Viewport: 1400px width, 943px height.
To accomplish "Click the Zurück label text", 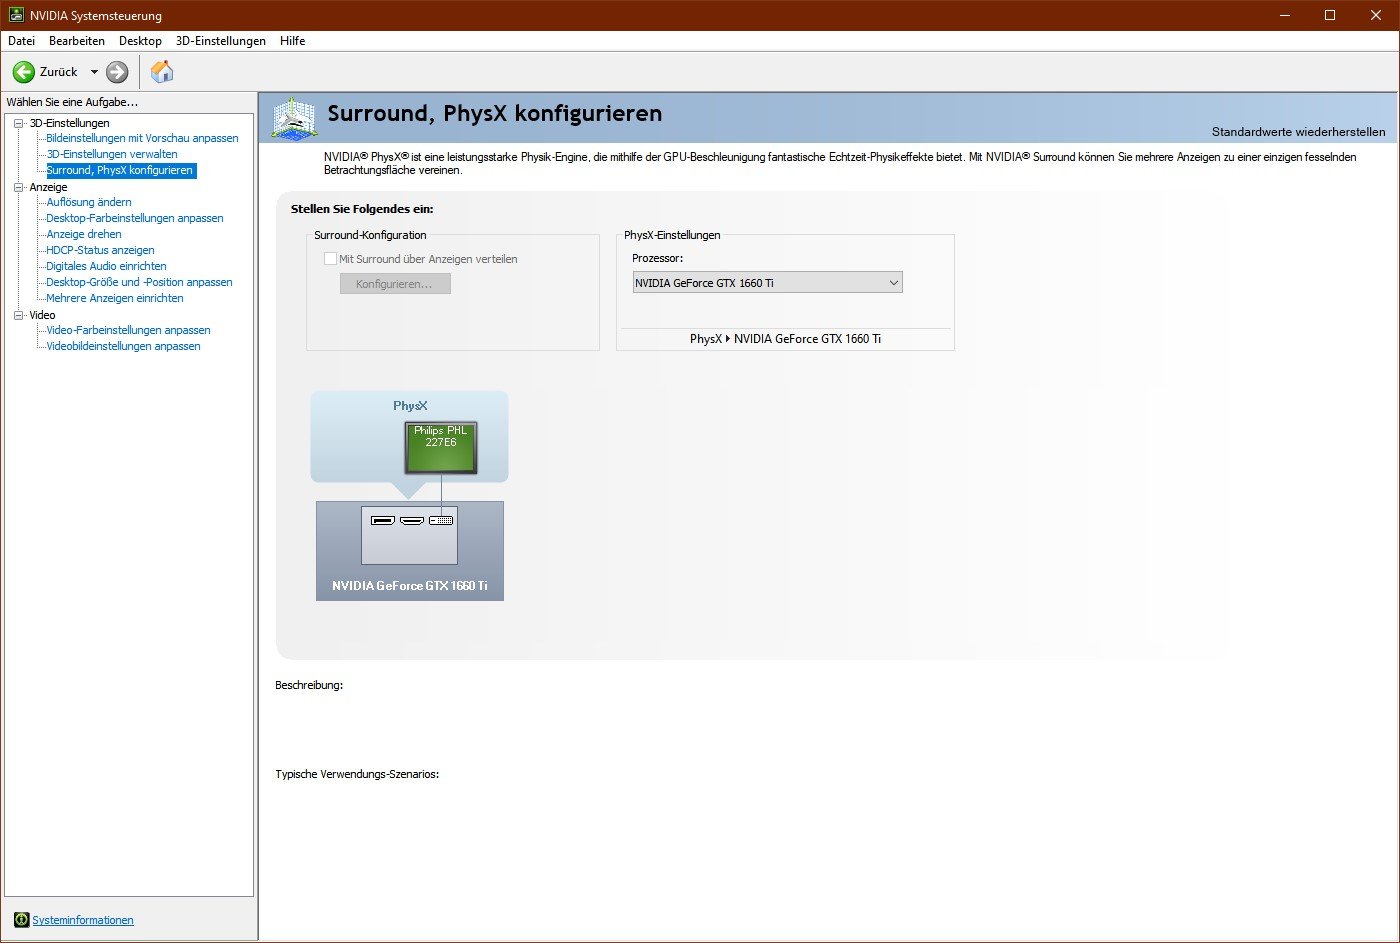I will [x=59, y=72].
